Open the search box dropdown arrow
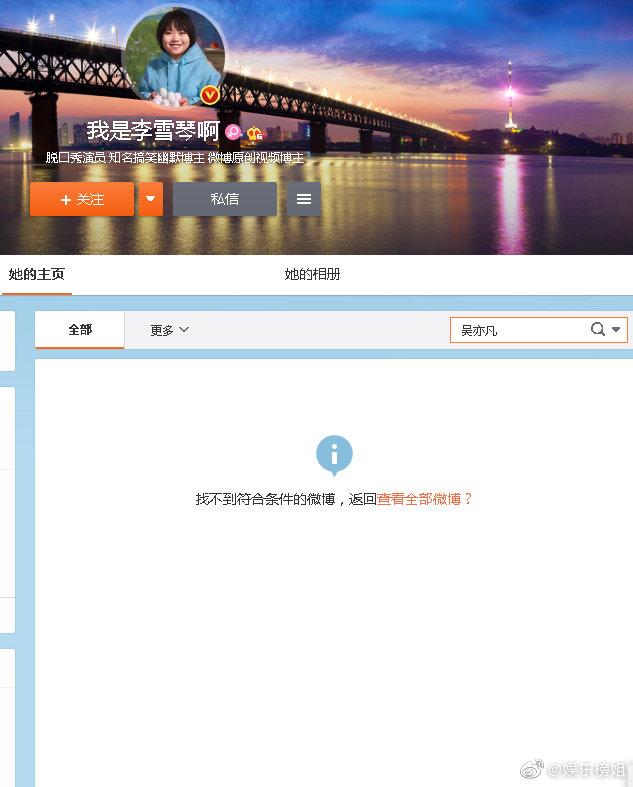Screen dimensions: 633x787 click(x=616, y=330)
